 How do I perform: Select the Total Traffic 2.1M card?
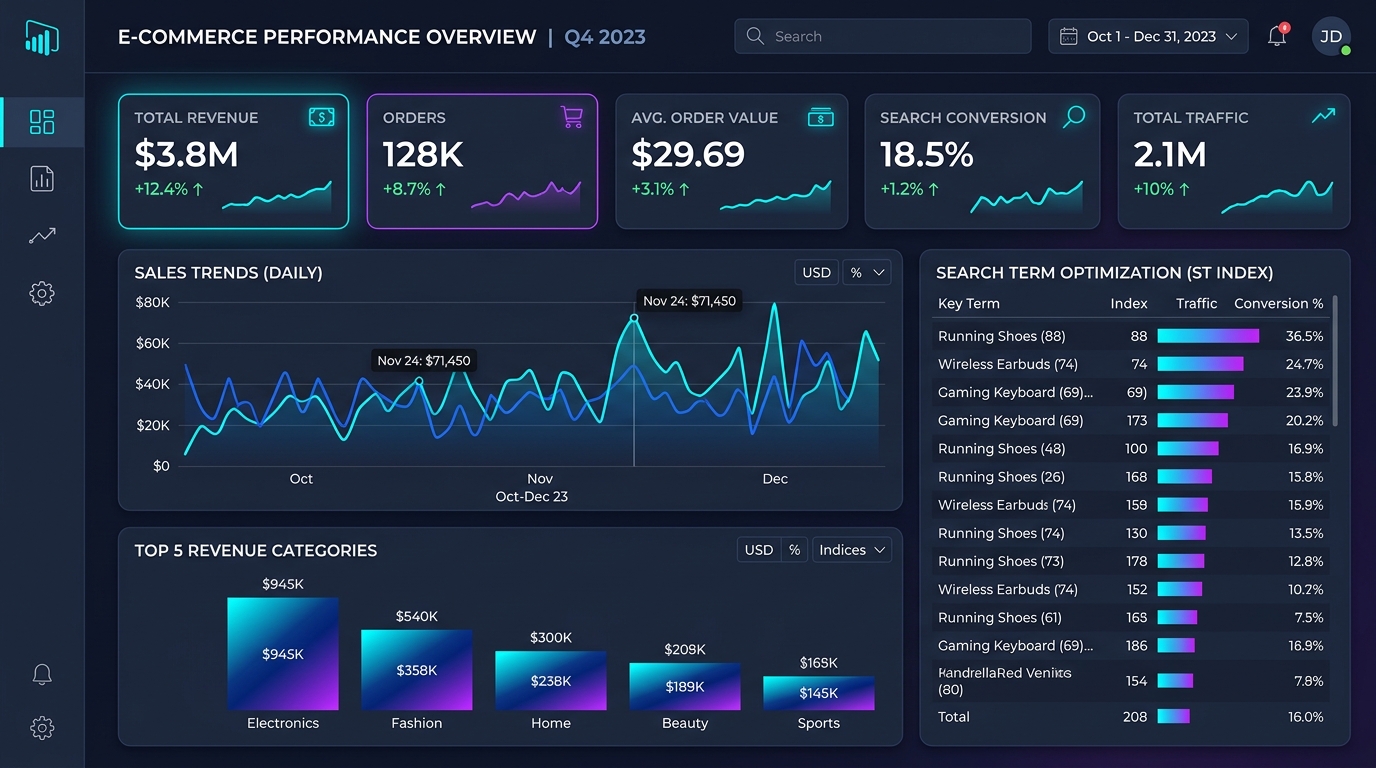click(x=1233, y=161)
